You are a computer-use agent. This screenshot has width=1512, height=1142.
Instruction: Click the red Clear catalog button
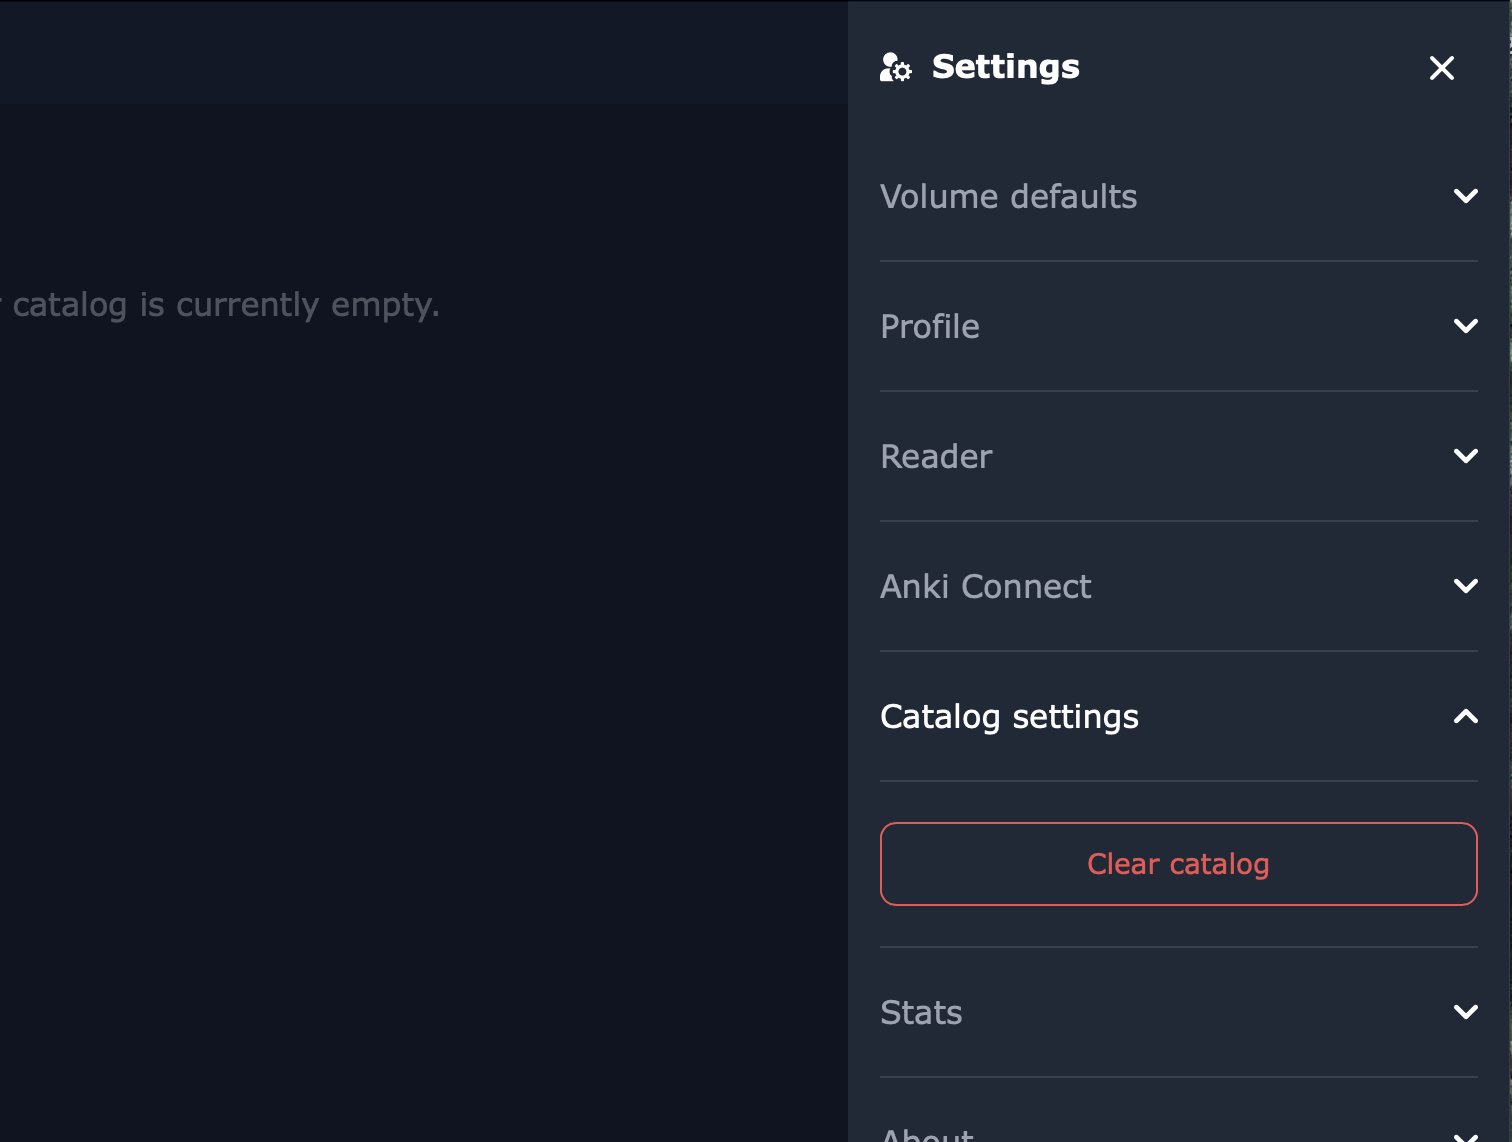[x=1178, y=864]
